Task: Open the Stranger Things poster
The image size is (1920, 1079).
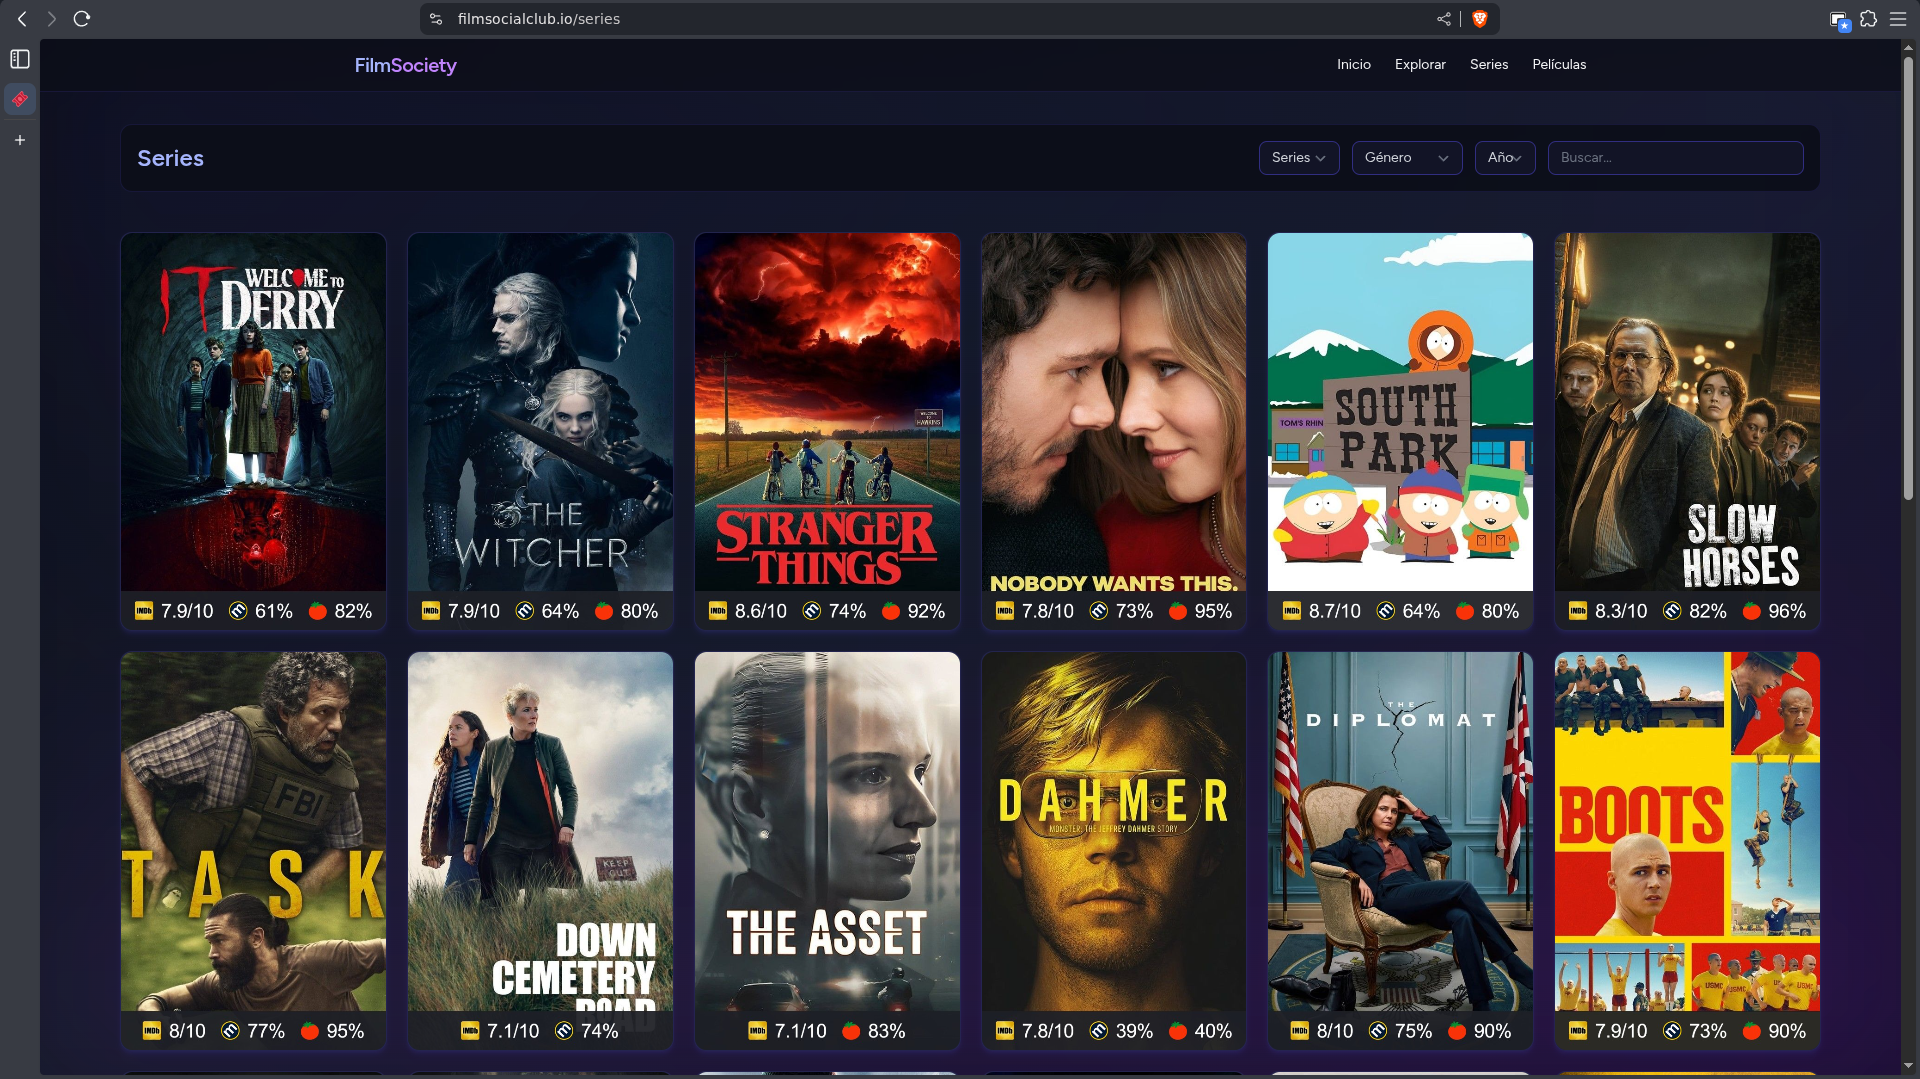Action: [827, 412]
